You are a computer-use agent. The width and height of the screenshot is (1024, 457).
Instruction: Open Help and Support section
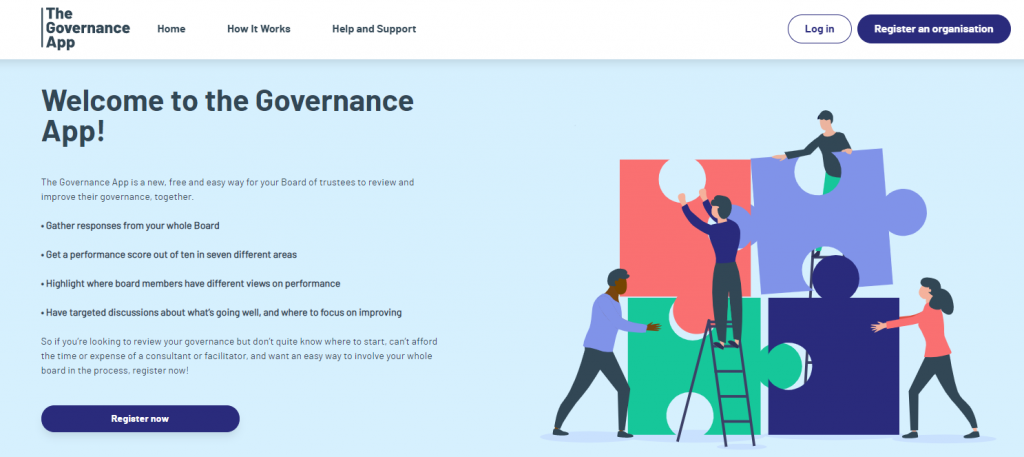(374, 29)
